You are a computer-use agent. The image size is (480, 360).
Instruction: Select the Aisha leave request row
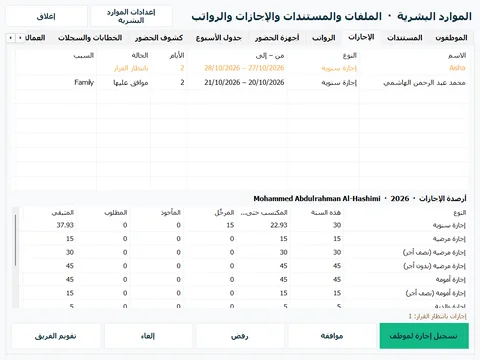click(x=241, y=68)
